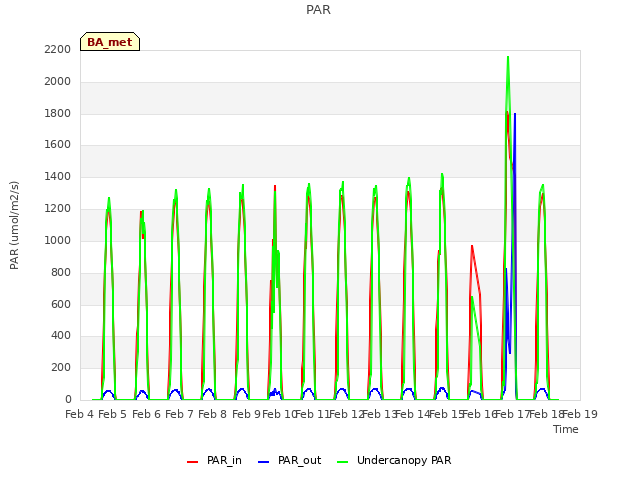Image resolution: width=640 pixels, height=480 pixels.
Task: Click the 2000 y-axis tick label
Action: click(58, 81)
